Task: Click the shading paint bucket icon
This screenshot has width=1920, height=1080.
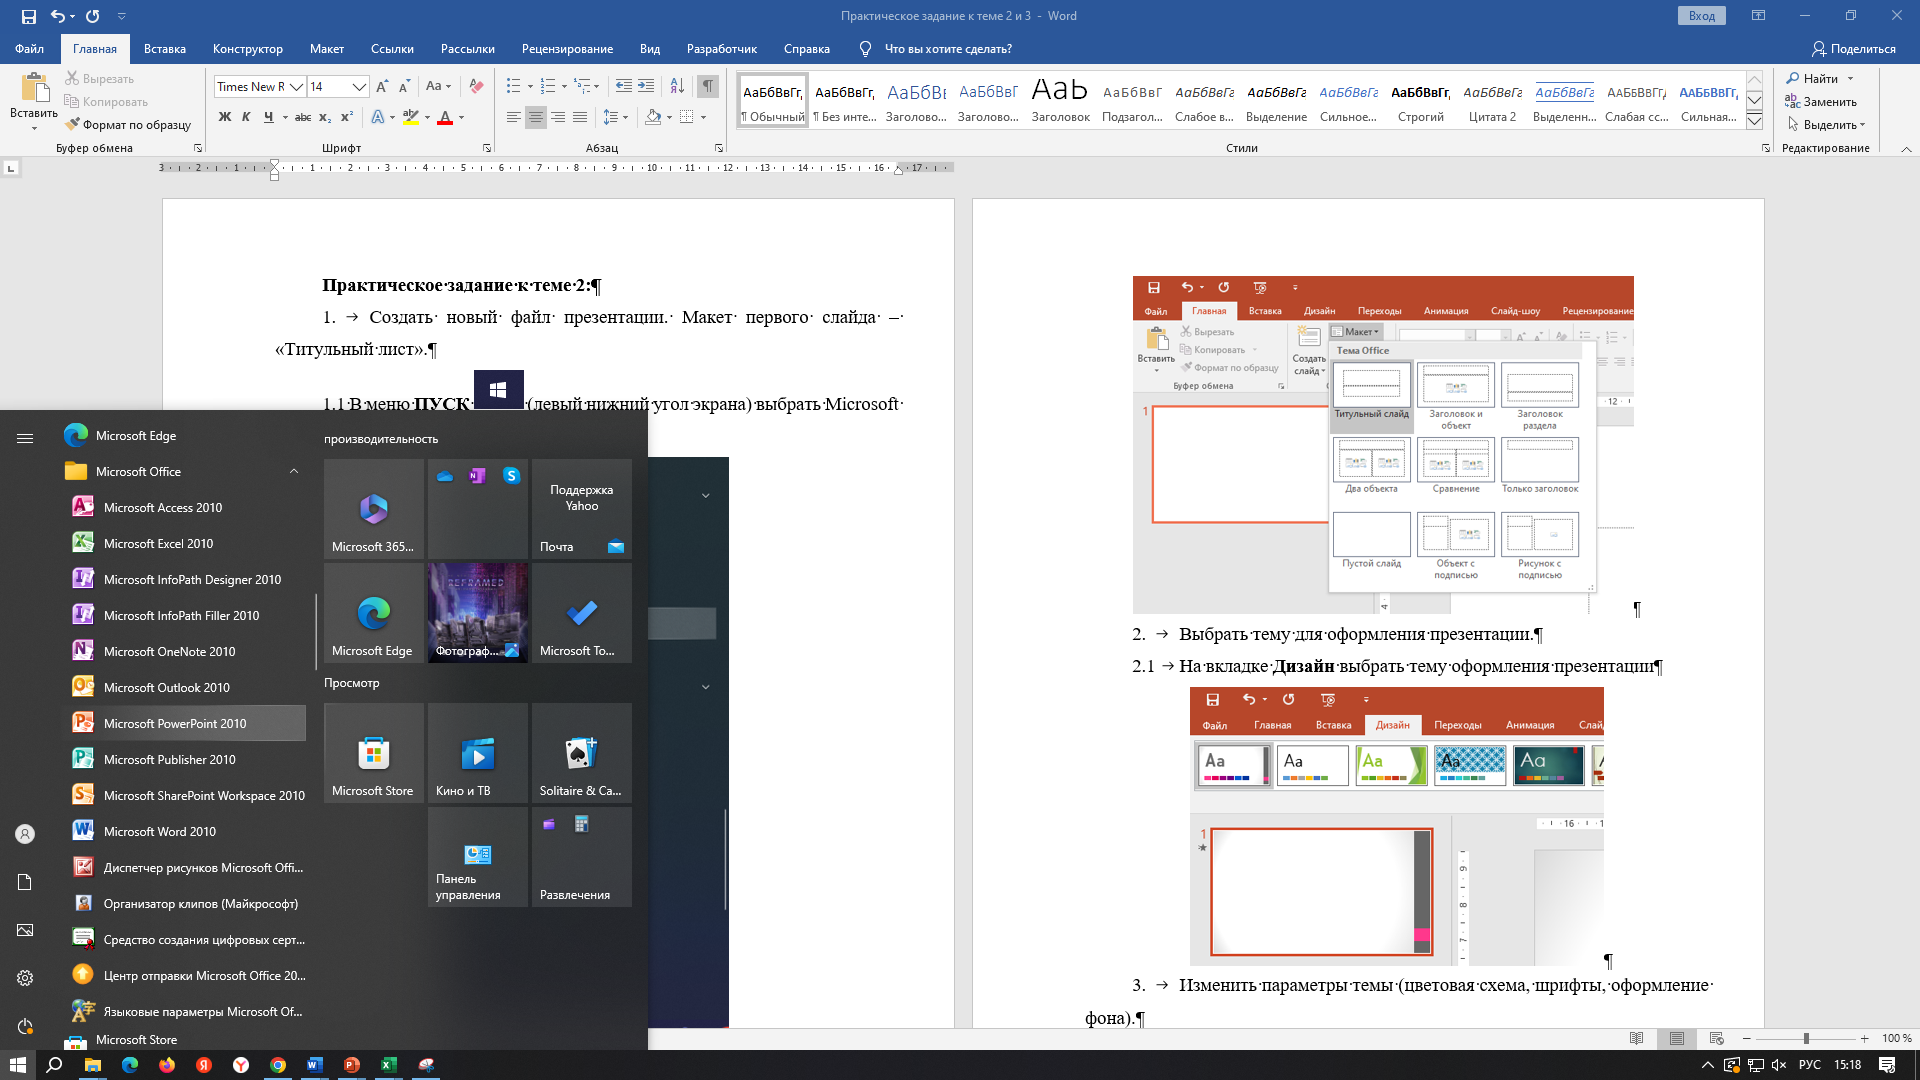Action: coord(653,117)
